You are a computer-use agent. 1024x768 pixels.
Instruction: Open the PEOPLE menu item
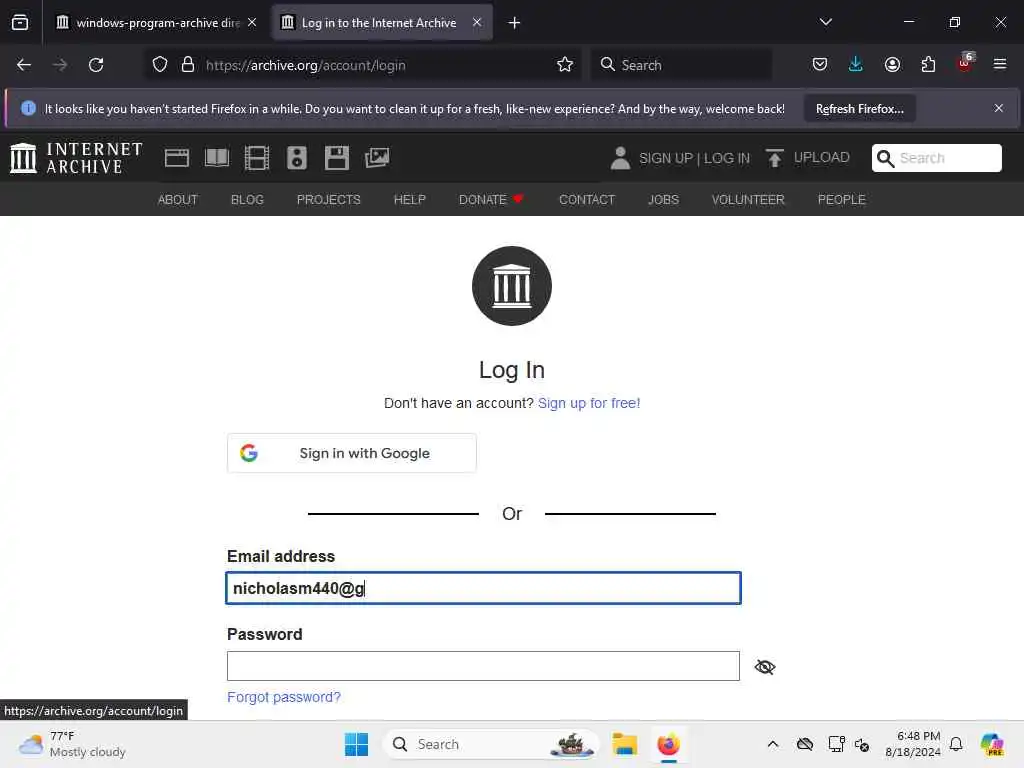841,200
